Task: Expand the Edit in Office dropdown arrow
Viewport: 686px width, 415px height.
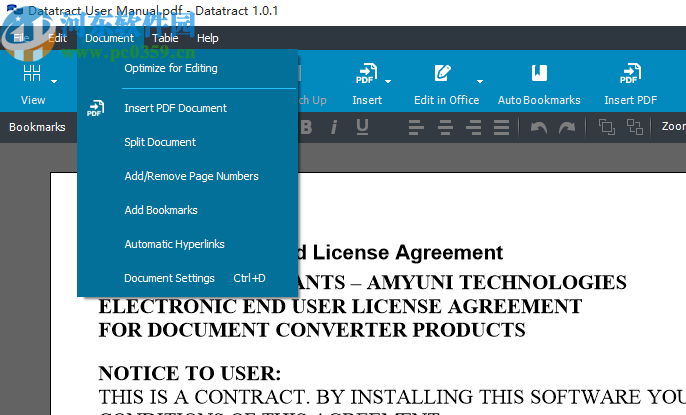Action: [x=480, y=81]
